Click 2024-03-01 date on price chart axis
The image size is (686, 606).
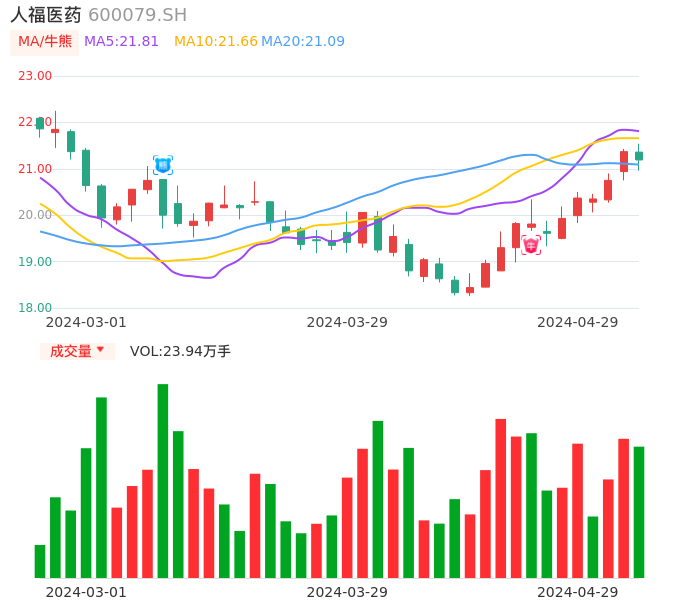tap(86, 322)
